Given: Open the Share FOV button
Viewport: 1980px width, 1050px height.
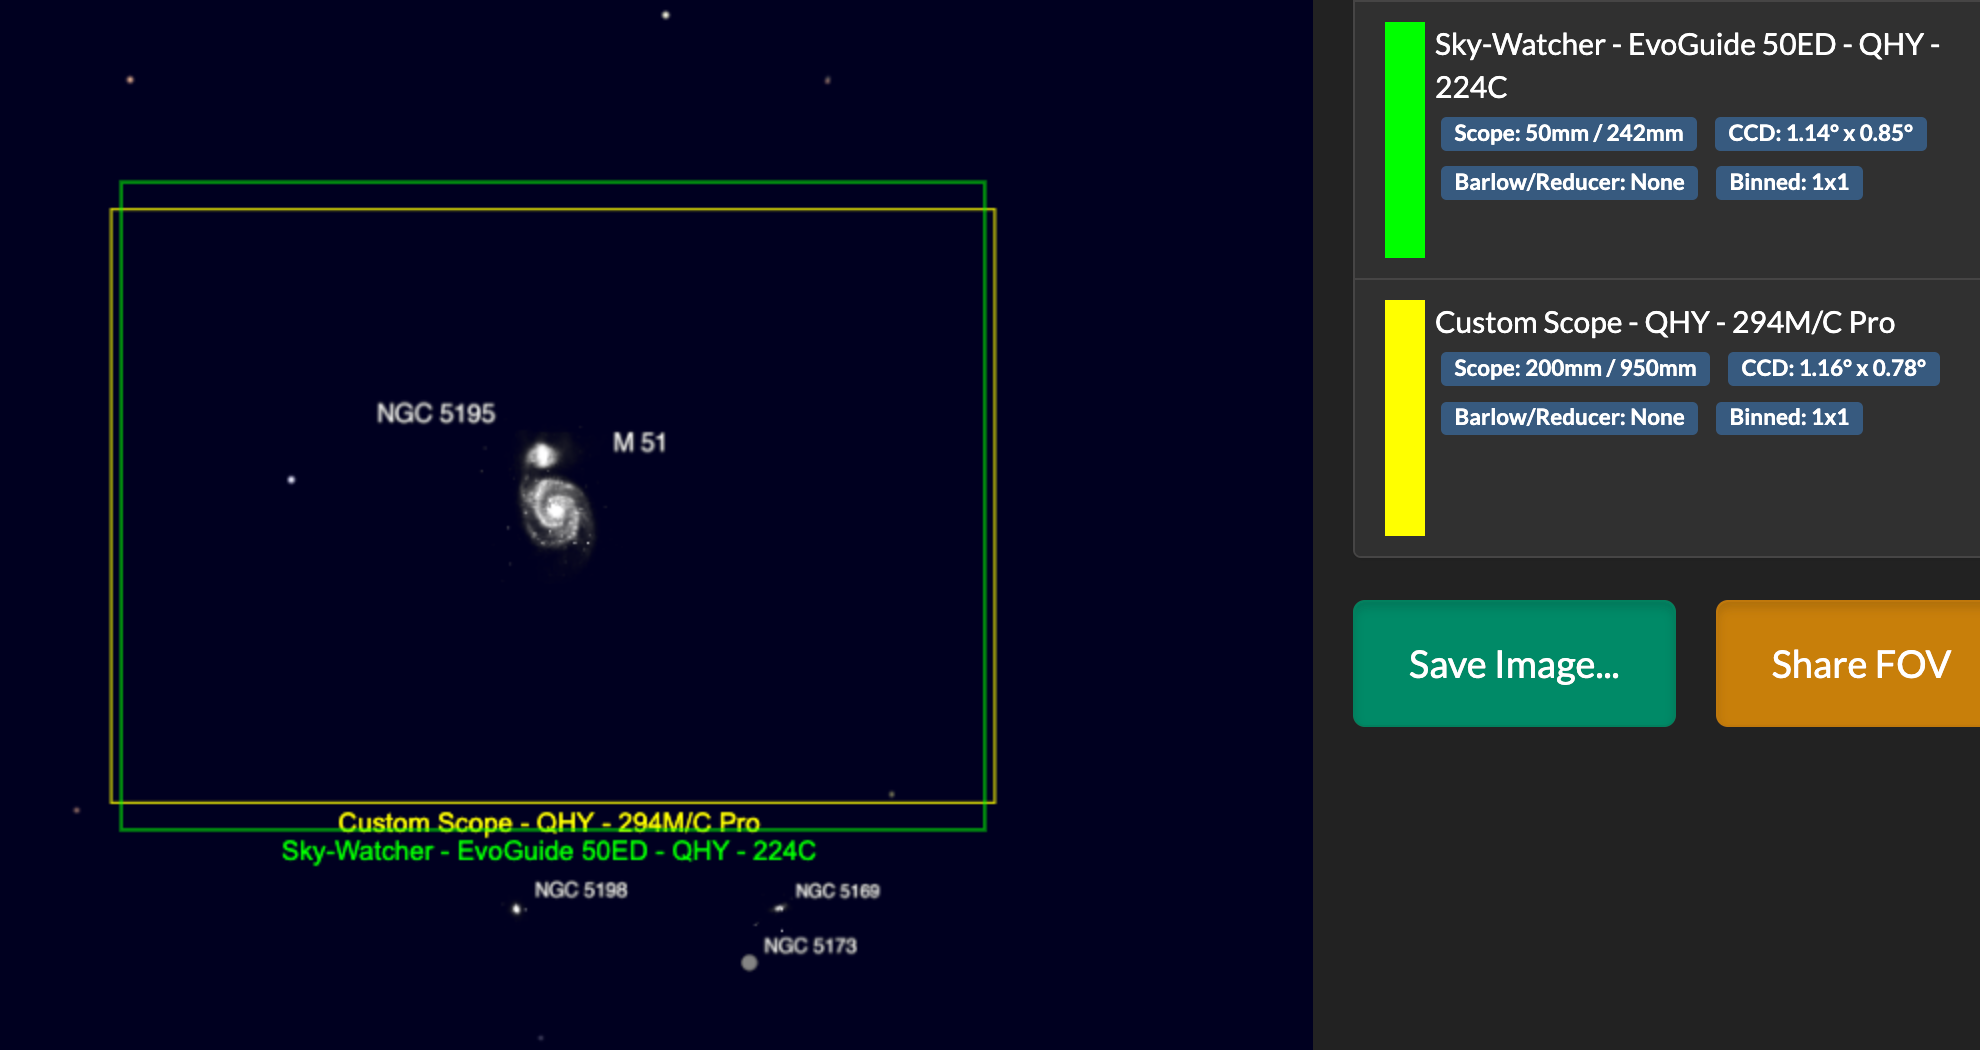Looking at the screenshot, I should [1848, 663].
